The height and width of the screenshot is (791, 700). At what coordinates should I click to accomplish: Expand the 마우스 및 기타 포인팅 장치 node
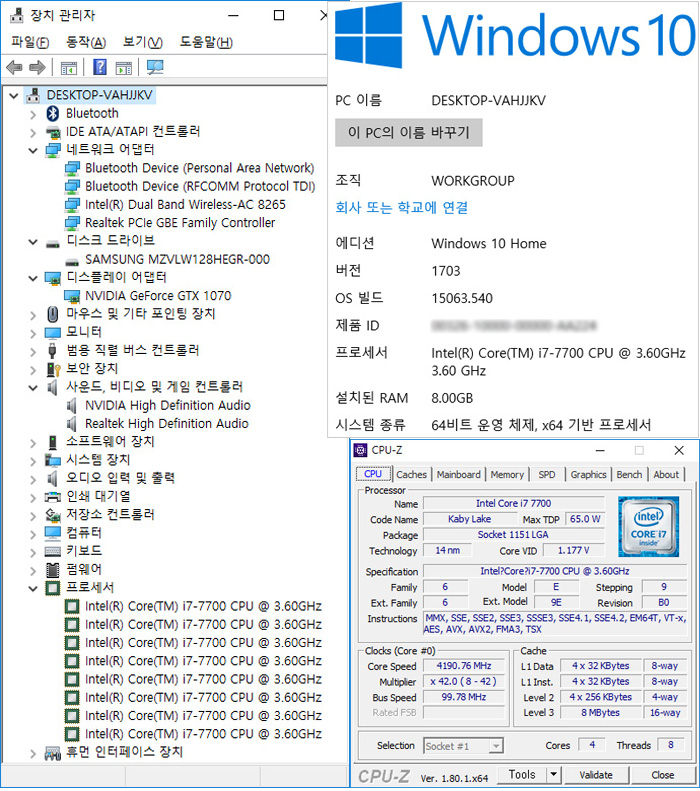click(33, 315)
